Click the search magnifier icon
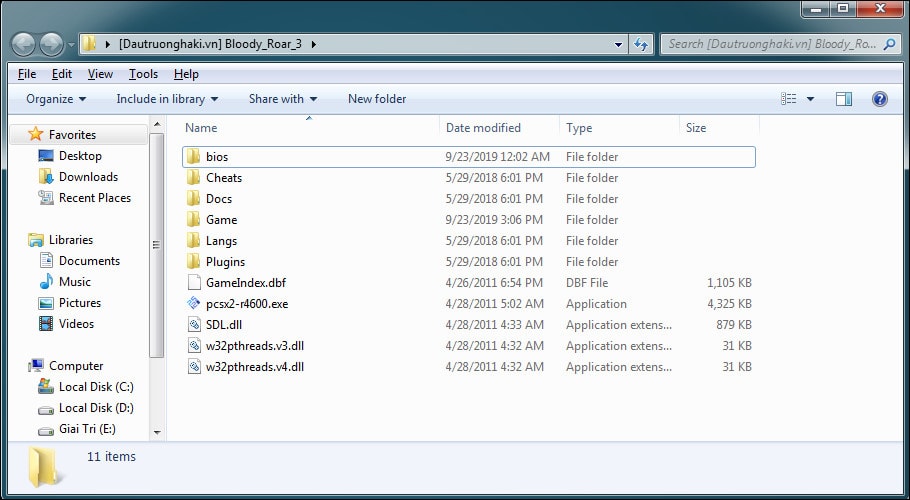The height and width of the screenshot is (500, 910). tap(889, 44)
